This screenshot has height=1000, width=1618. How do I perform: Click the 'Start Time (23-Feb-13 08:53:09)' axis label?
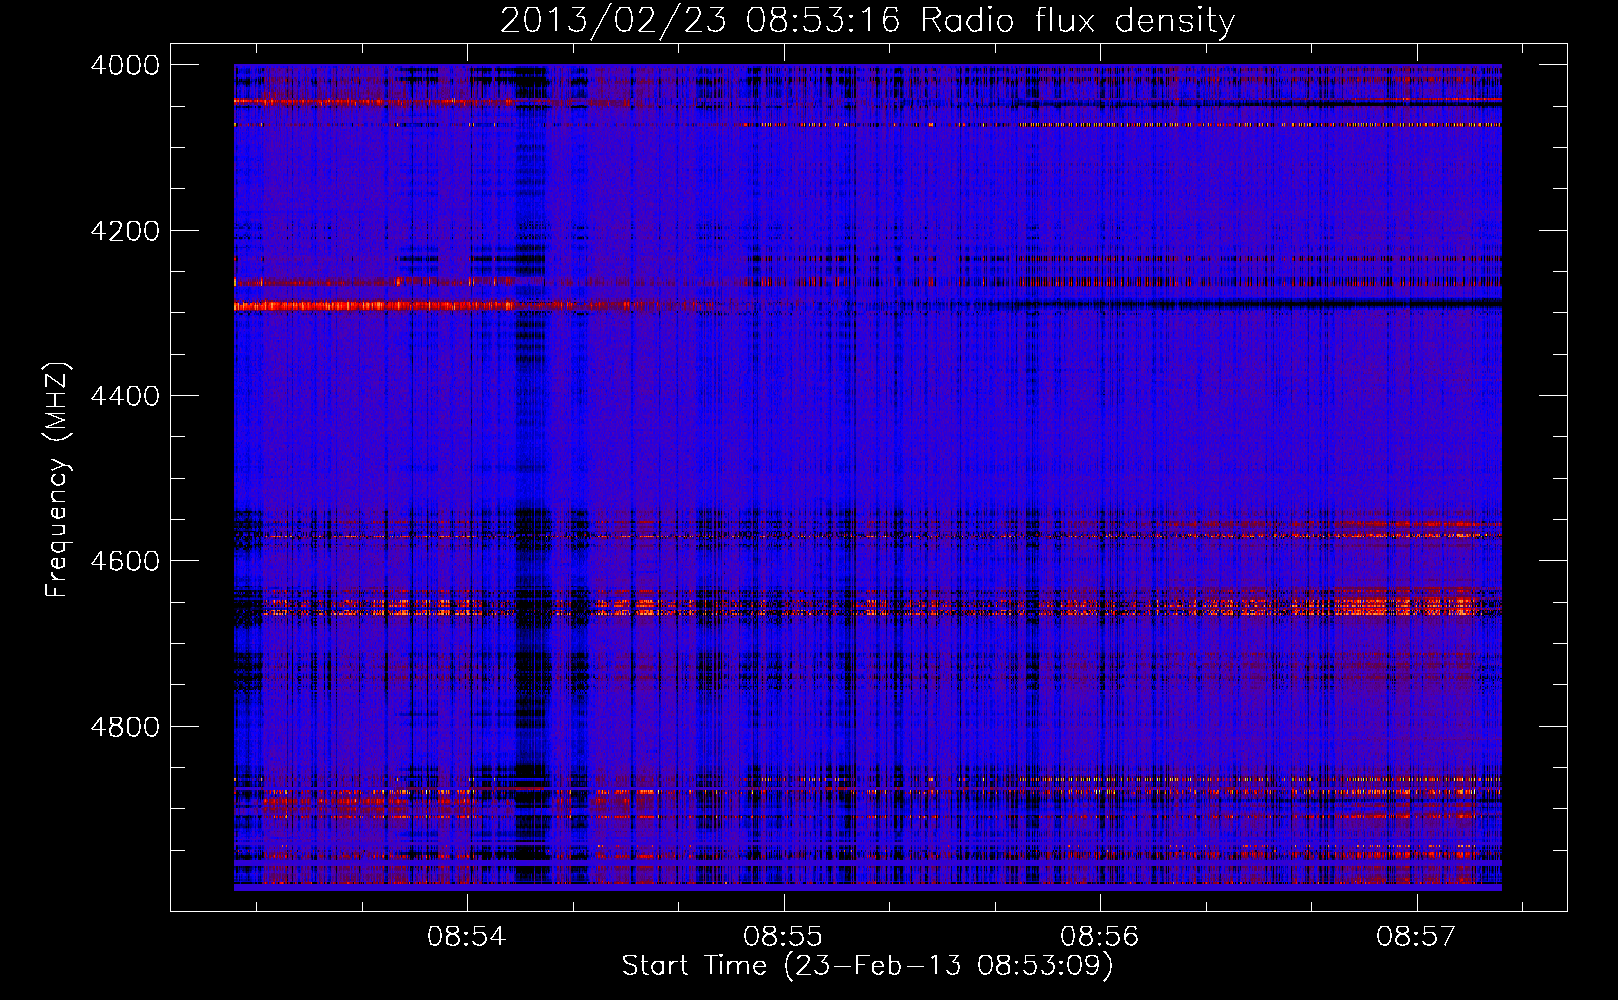click(x=867, y=966)
